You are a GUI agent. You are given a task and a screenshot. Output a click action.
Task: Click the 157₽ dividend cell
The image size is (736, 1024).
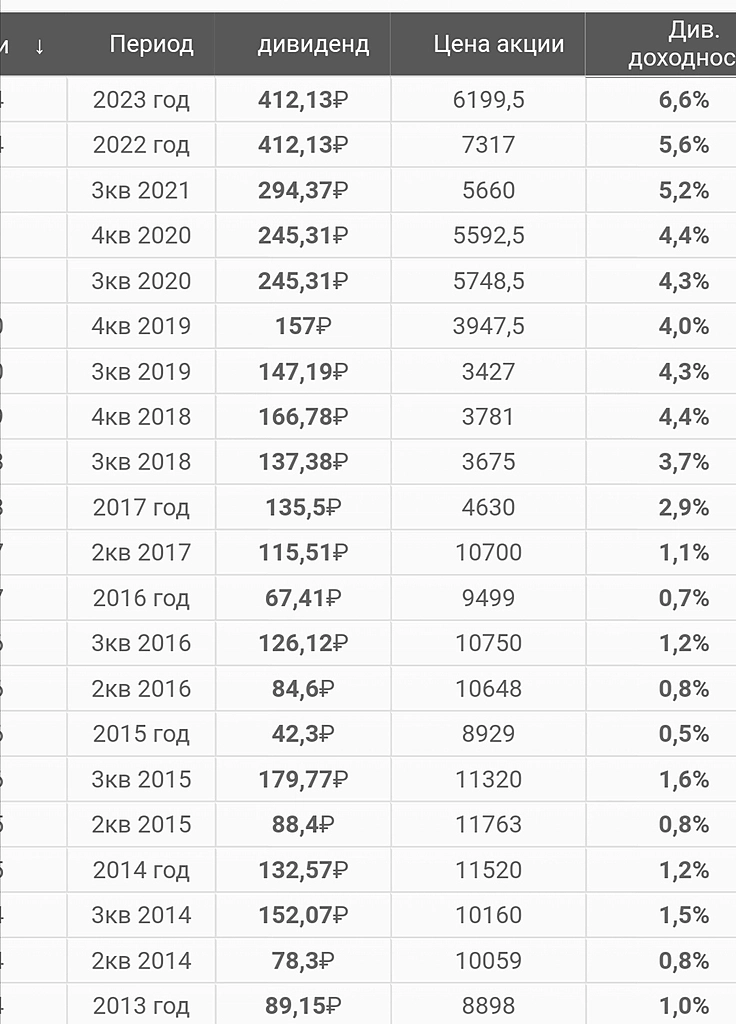303,326
